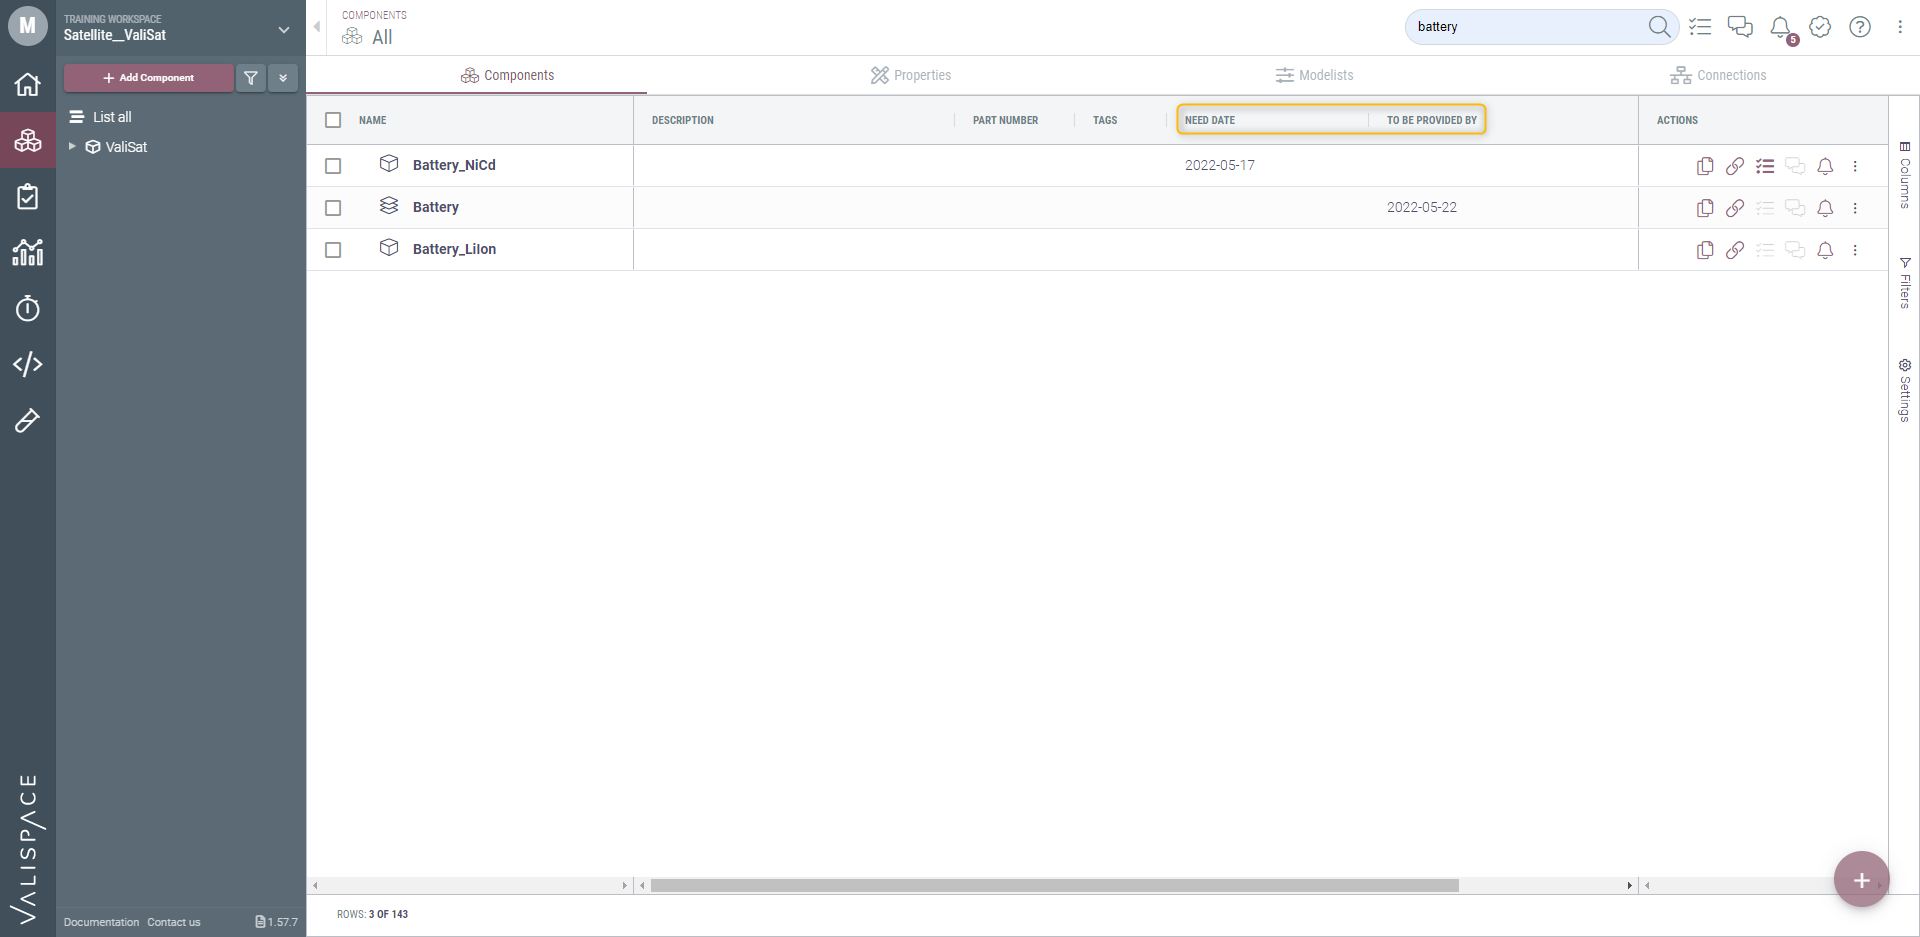Open the Satellite_ValiSat workspace dropdown
Image resolution: width=1920 pixels, height=937 pixels.
coord(284,30)
